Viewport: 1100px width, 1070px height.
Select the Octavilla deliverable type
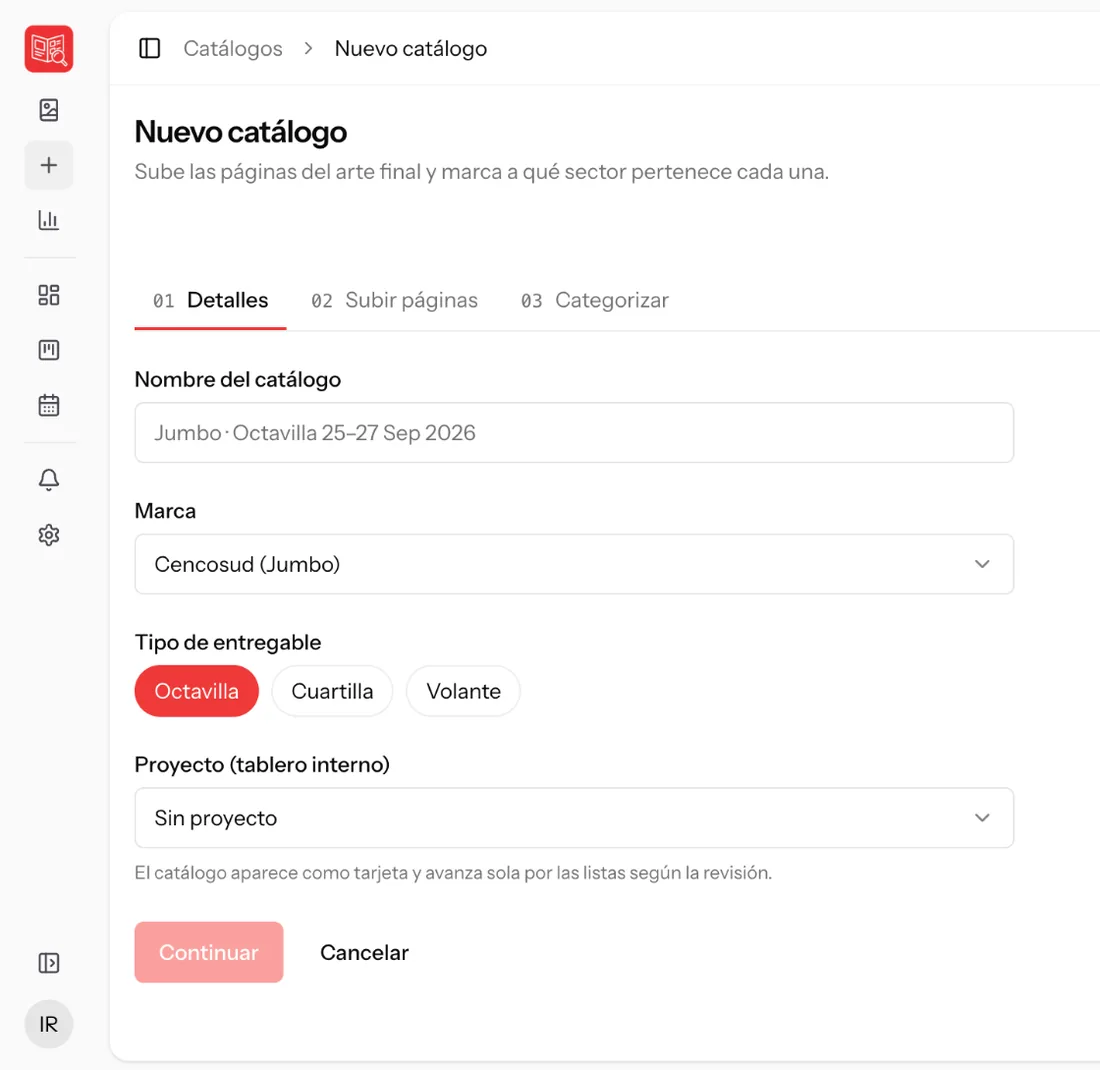click(196, 691)
